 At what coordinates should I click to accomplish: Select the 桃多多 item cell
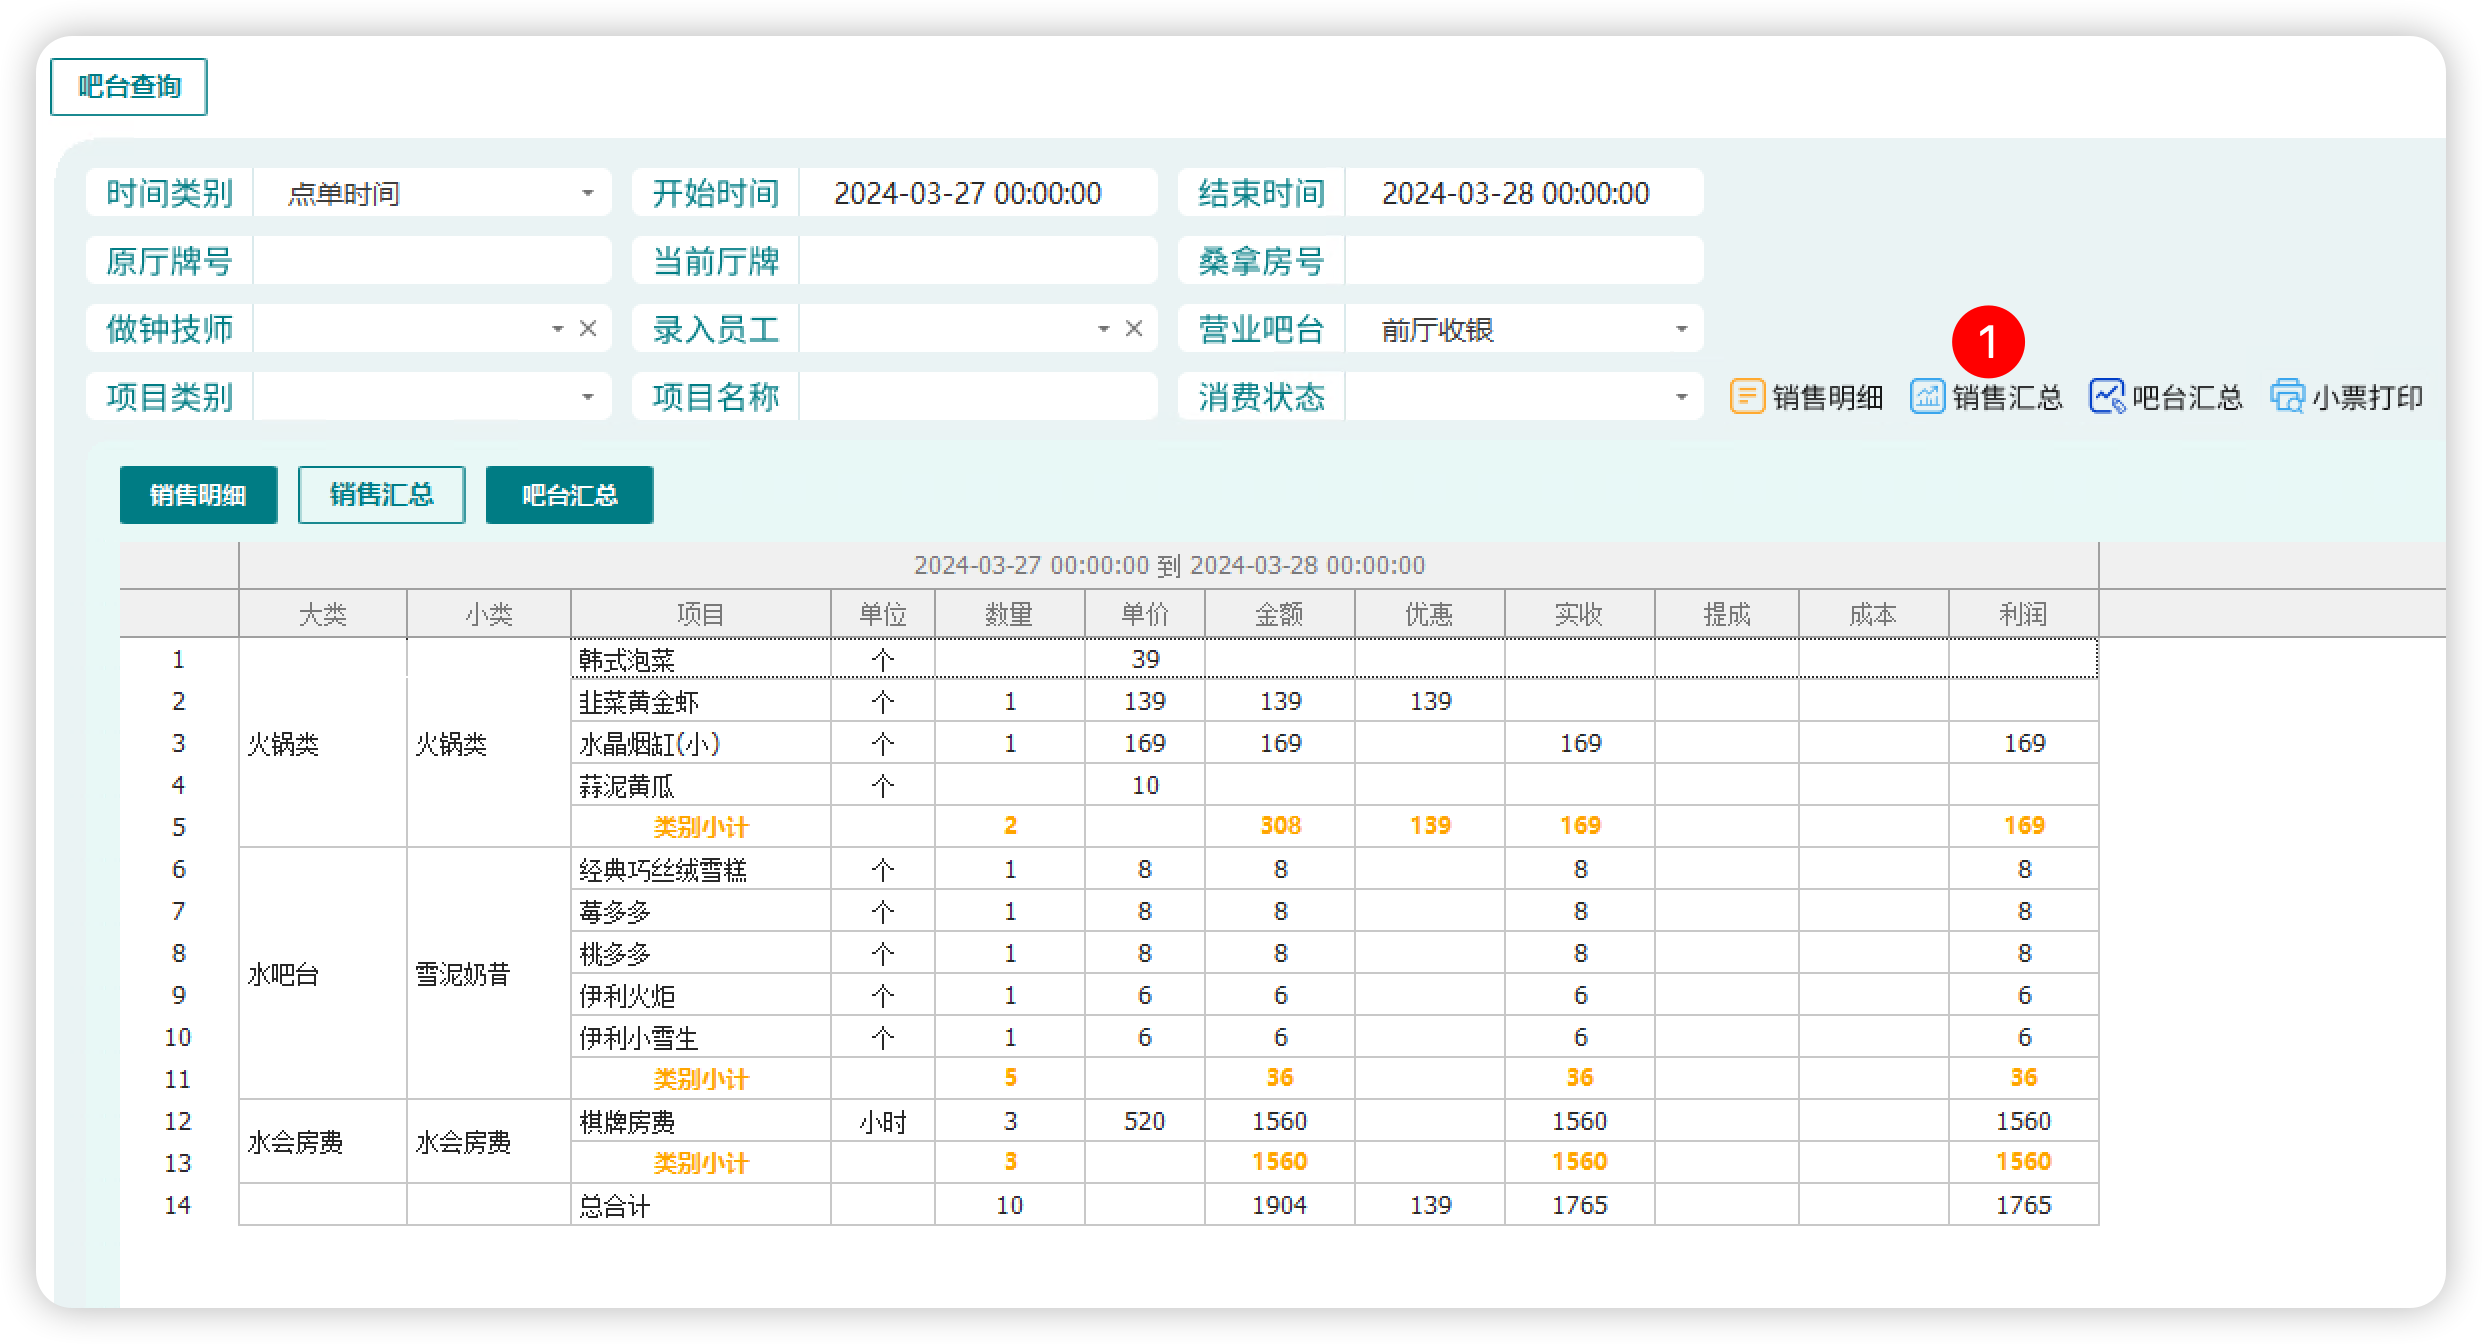coord(701,953)
